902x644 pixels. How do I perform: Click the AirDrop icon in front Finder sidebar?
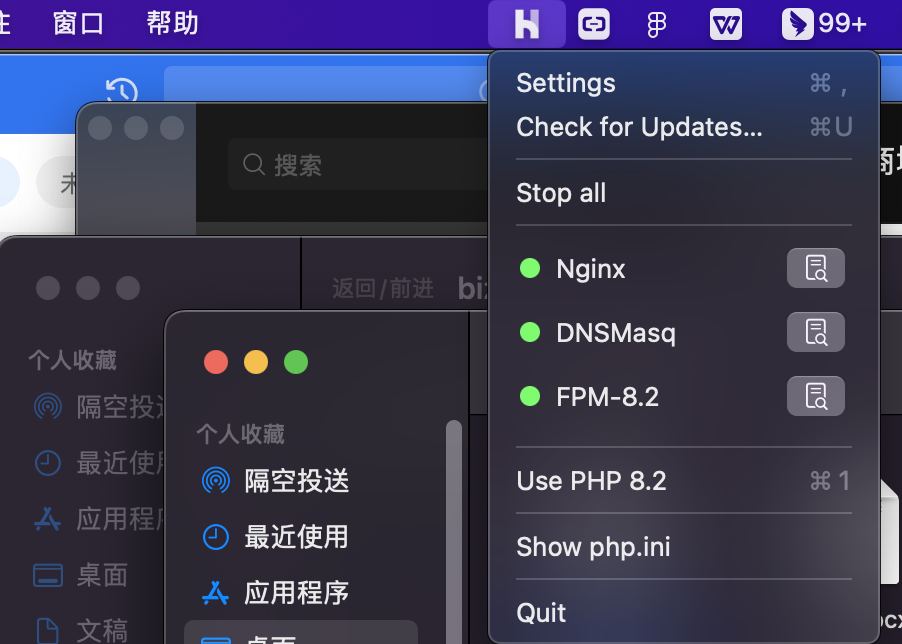pos(216,480)
